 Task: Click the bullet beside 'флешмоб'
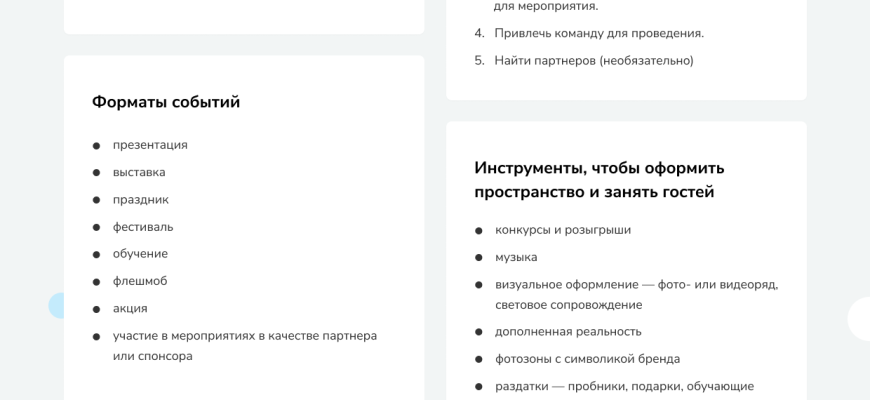[x=97, y=282]
